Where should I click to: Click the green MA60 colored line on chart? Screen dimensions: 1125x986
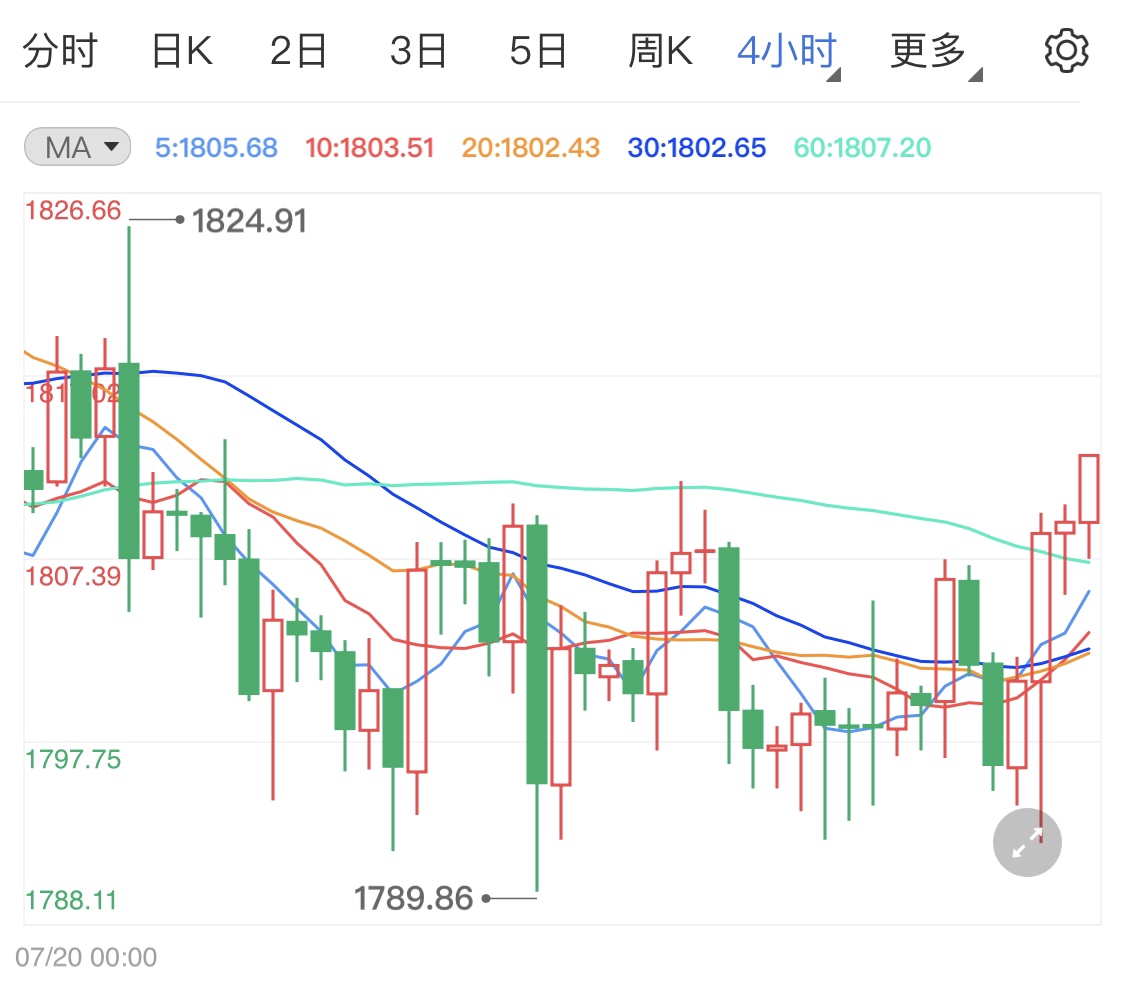[600, 487]
